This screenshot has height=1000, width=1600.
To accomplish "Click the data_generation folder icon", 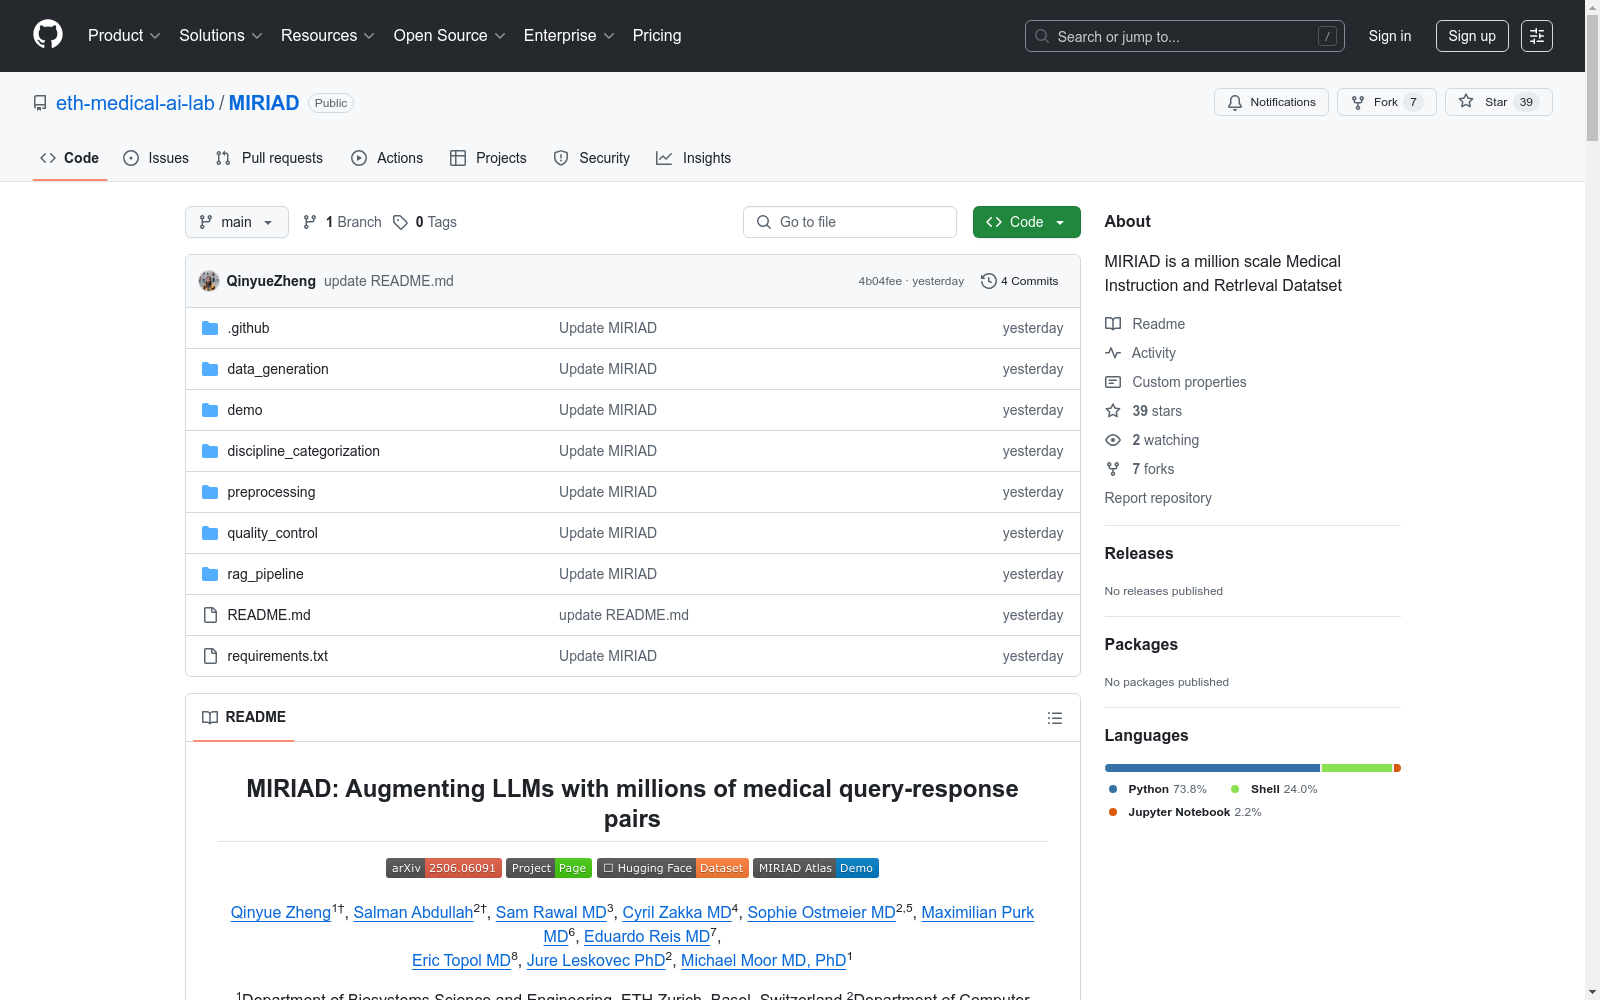I will point(210,369).
